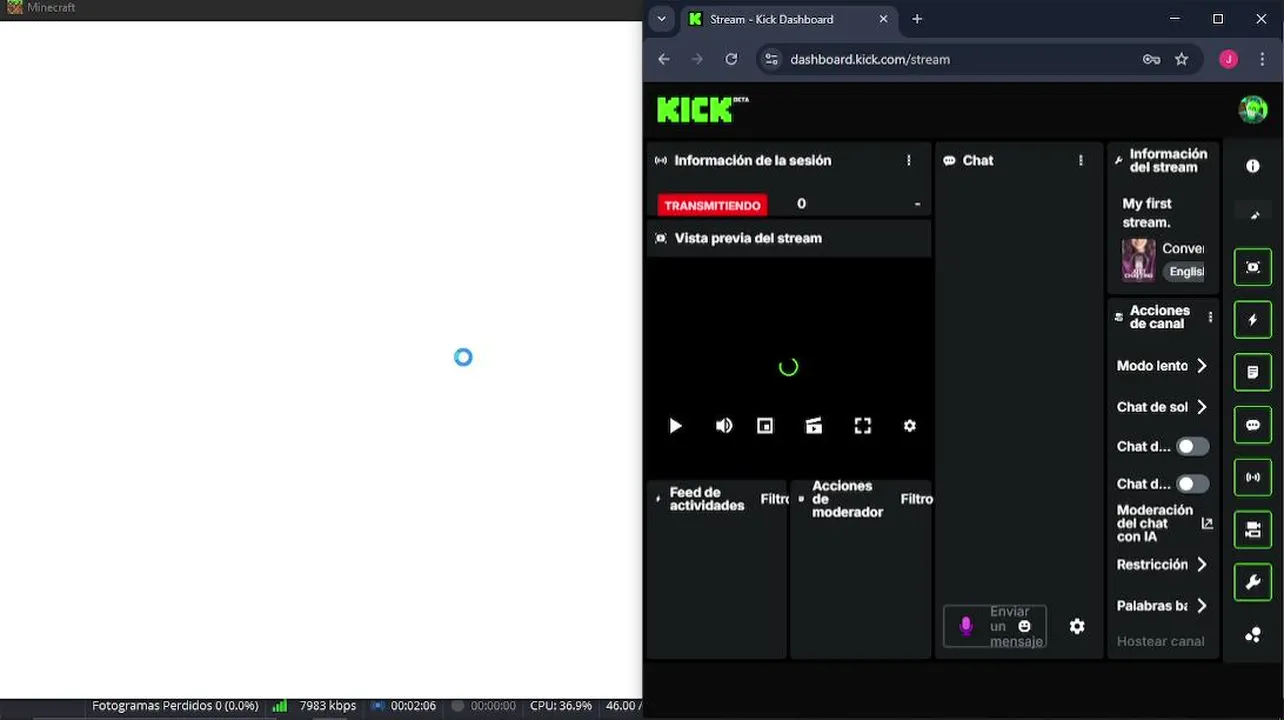Click the stream category thumbnail image
The height and width of the screenshot is (720, 1284).
click(1138, 260)
